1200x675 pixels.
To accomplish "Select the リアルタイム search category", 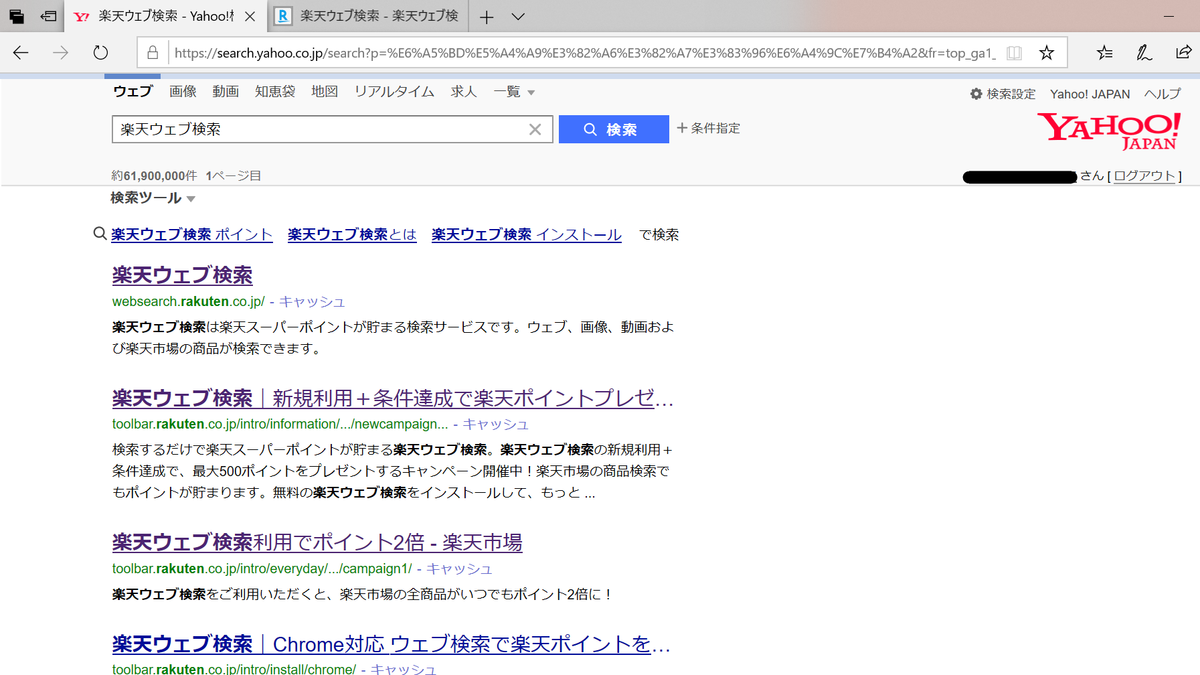I will (x=394, y=92).
